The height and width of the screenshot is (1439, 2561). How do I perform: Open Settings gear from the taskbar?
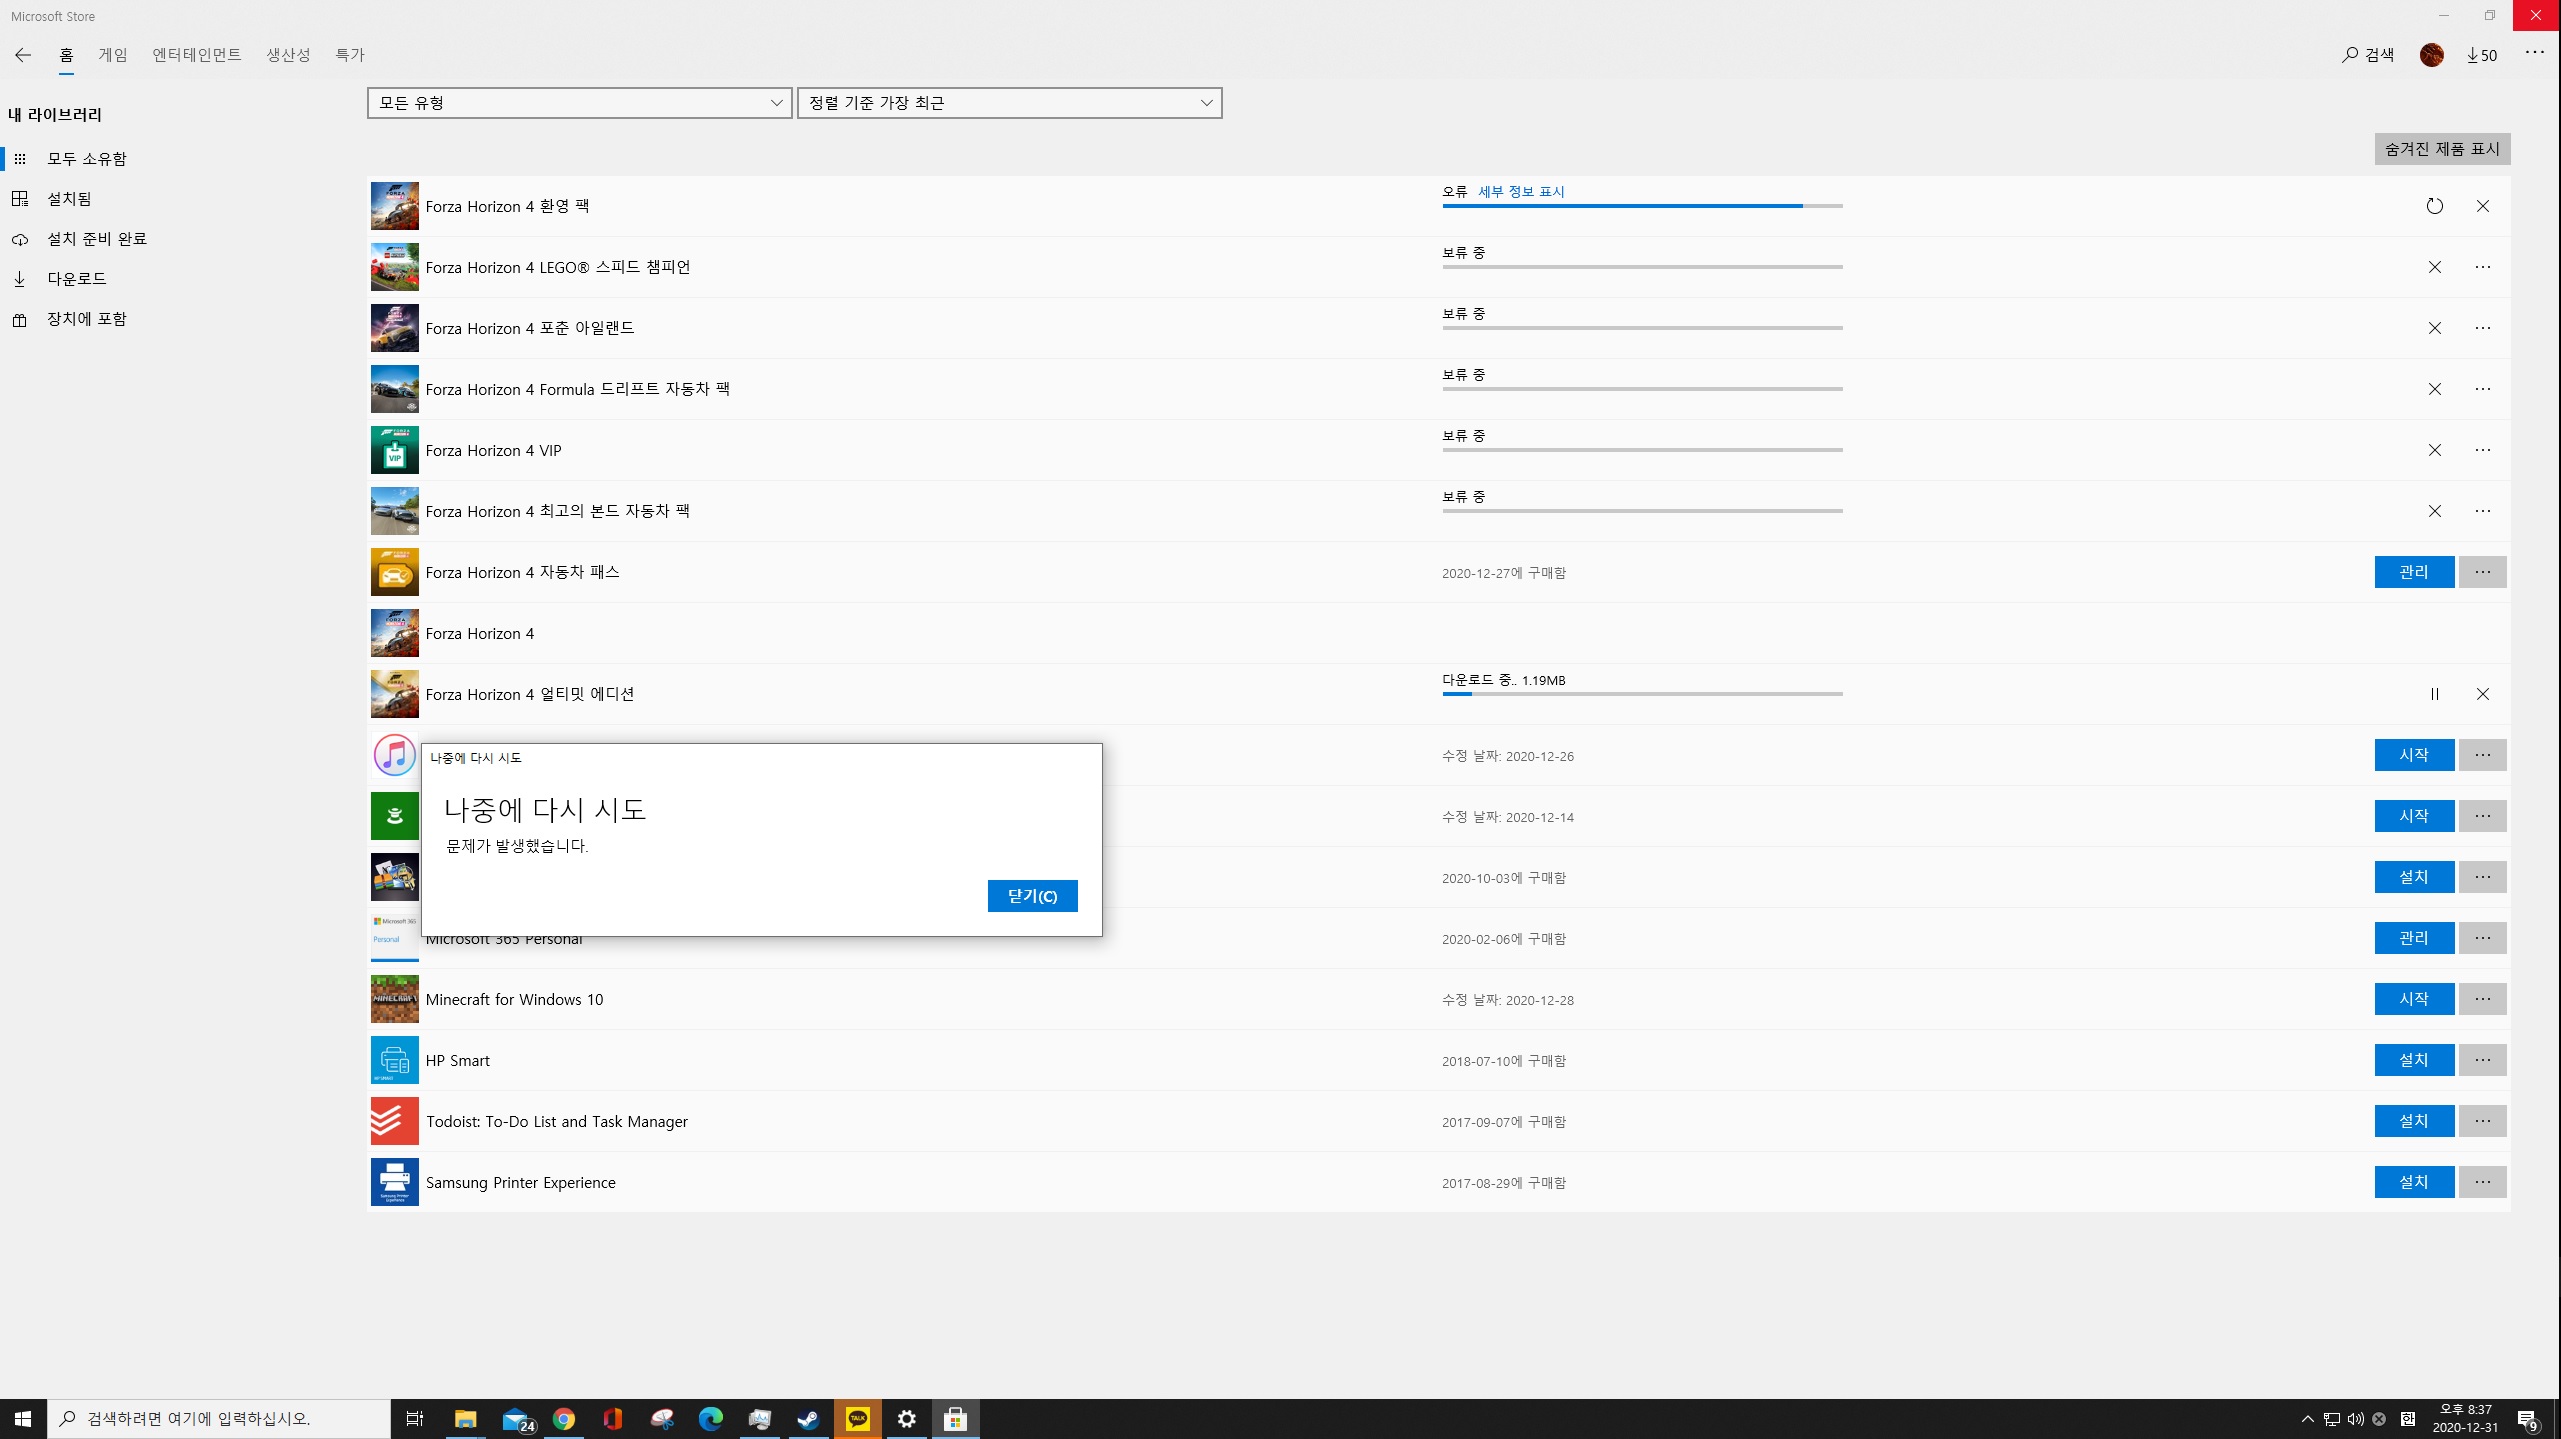[x=906, y=1419]
